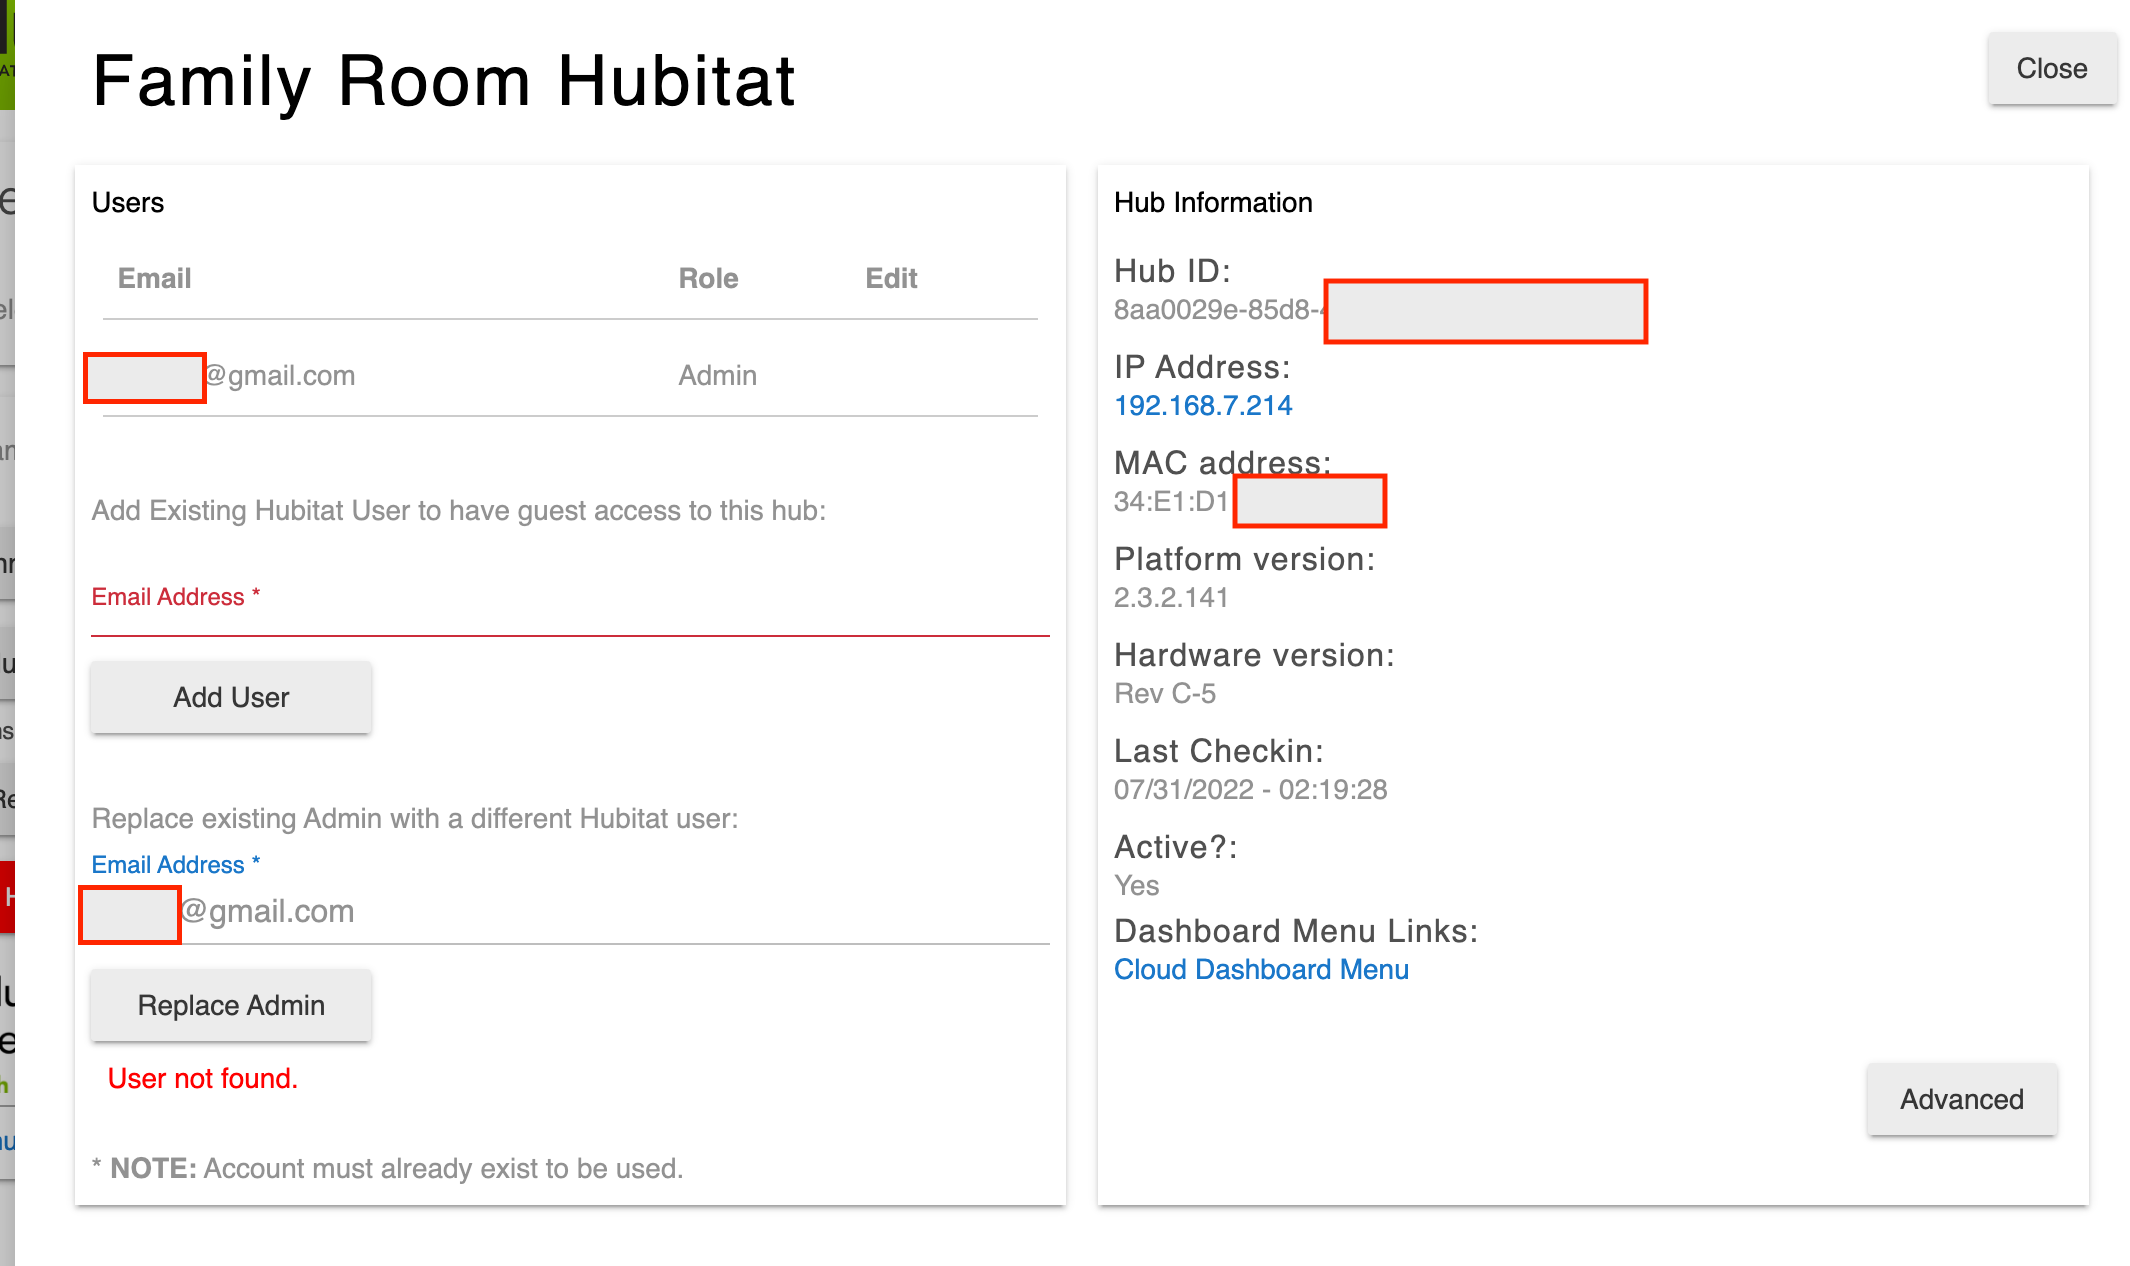Click the Last Checkin timestamp 07/31/2022 - 02:19:28
The width and height of the screenshot is (2130, 1266).
pos(1250,789)
